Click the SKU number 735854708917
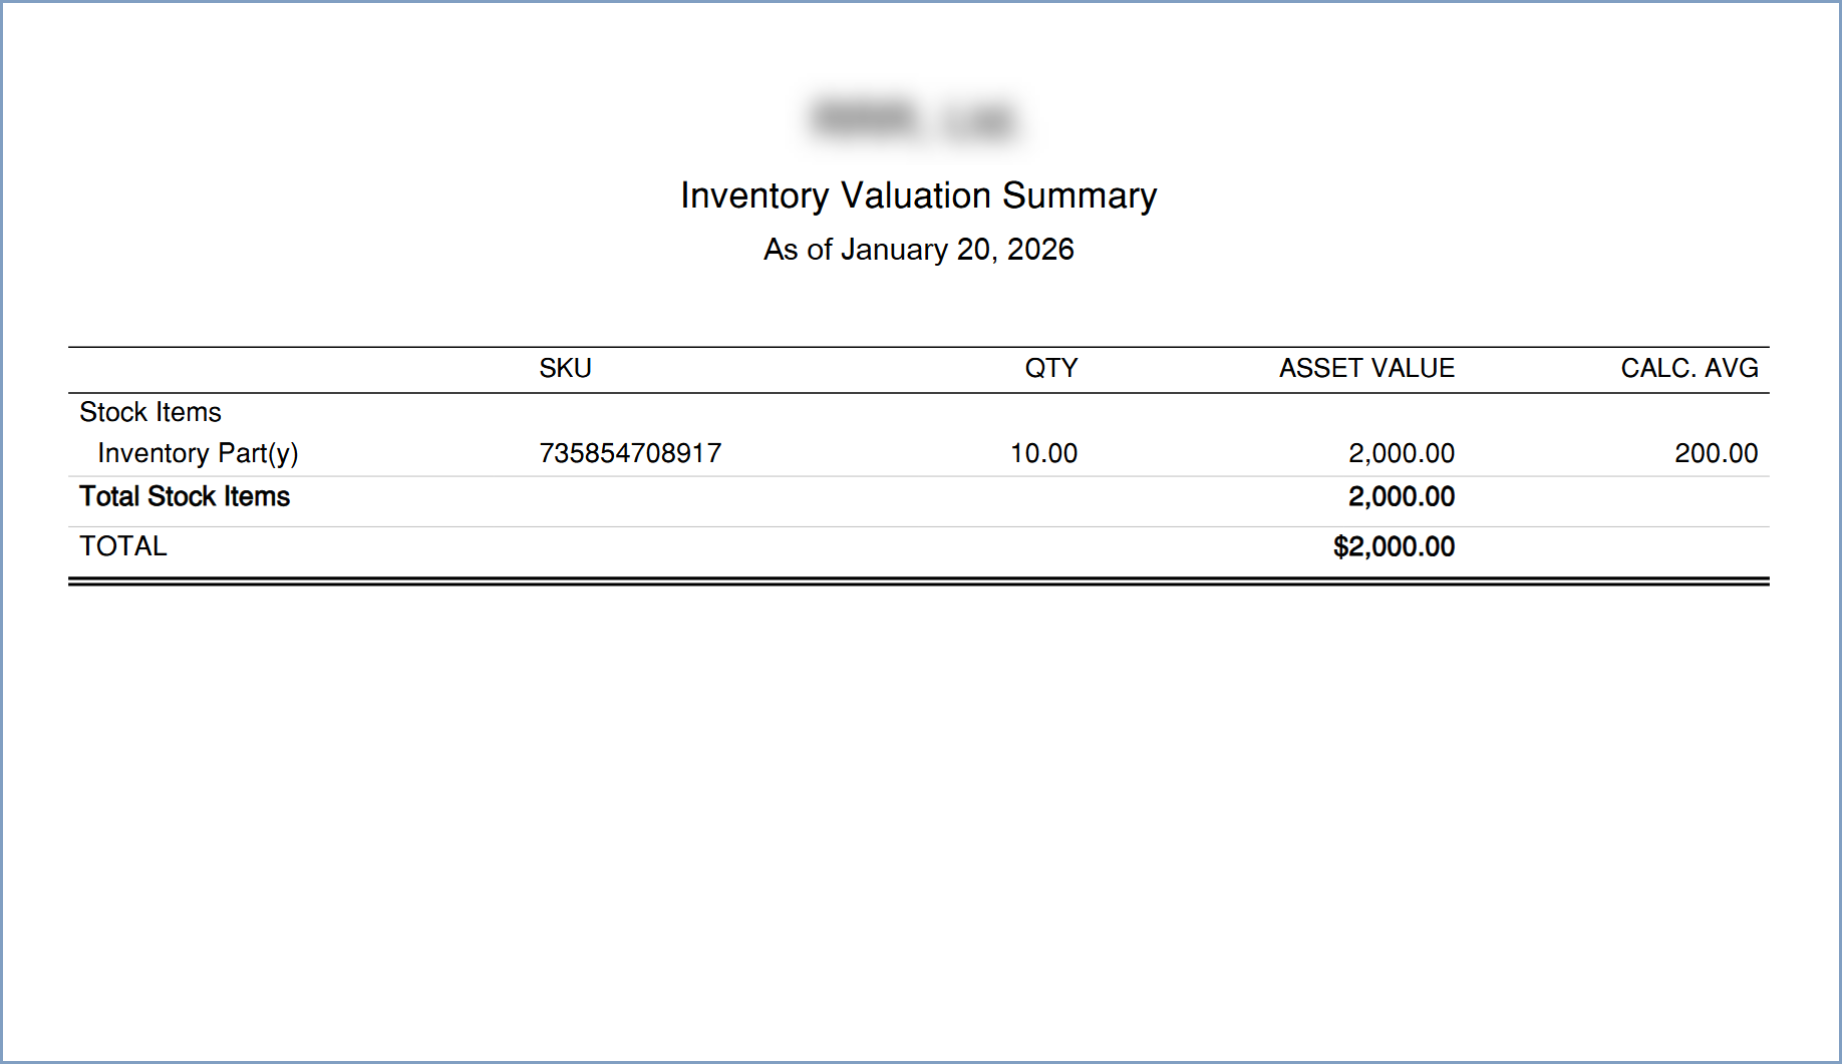The height and width of the screenshot is (1064, 1842). pyautogui.click(x=630, y=454)
